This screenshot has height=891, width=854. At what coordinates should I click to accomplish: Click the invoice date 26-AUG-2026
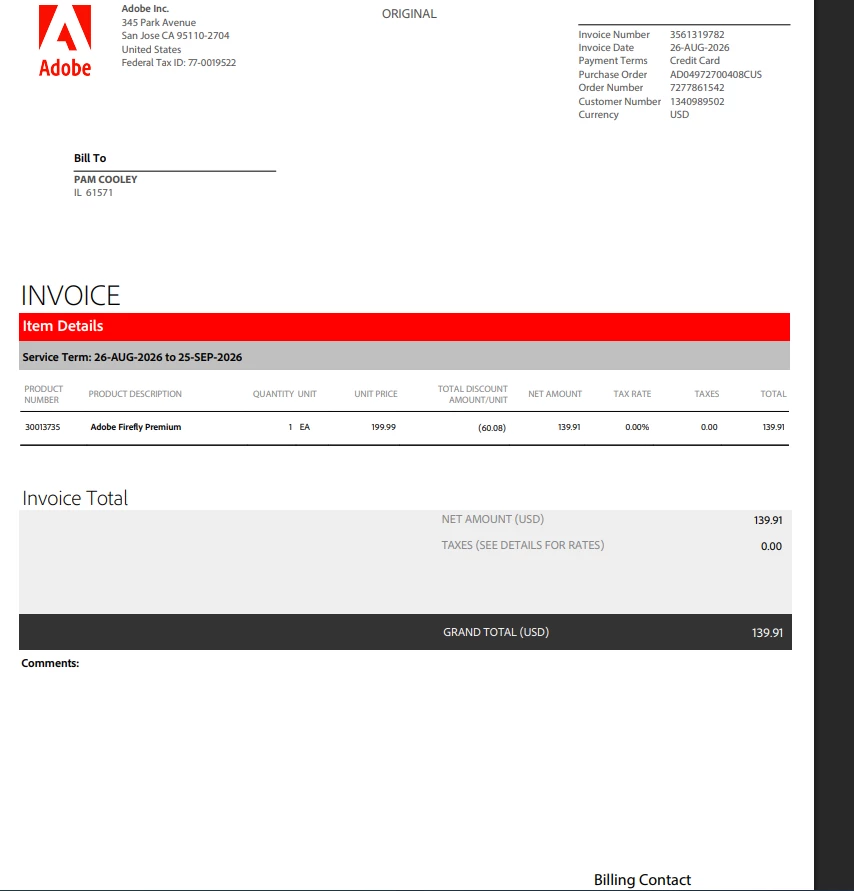(699, 48)
